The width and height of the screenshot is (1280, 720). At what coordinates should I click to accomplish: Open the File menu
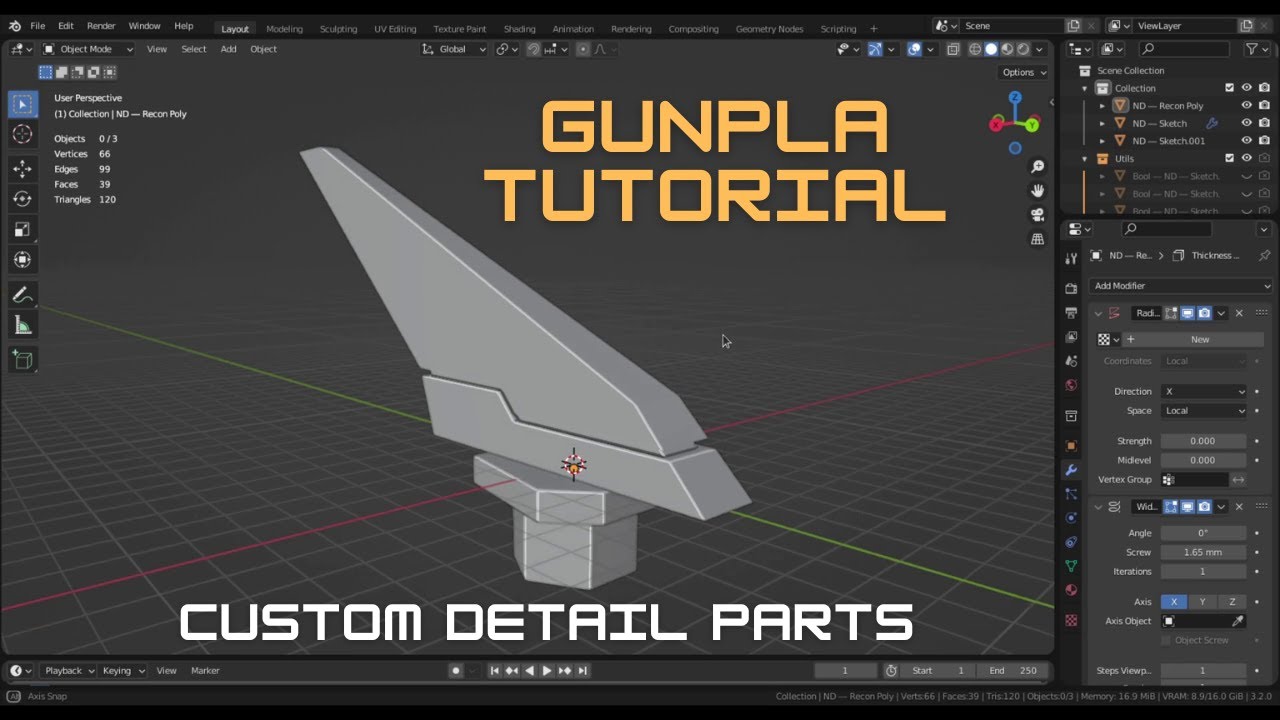(37, 26)
